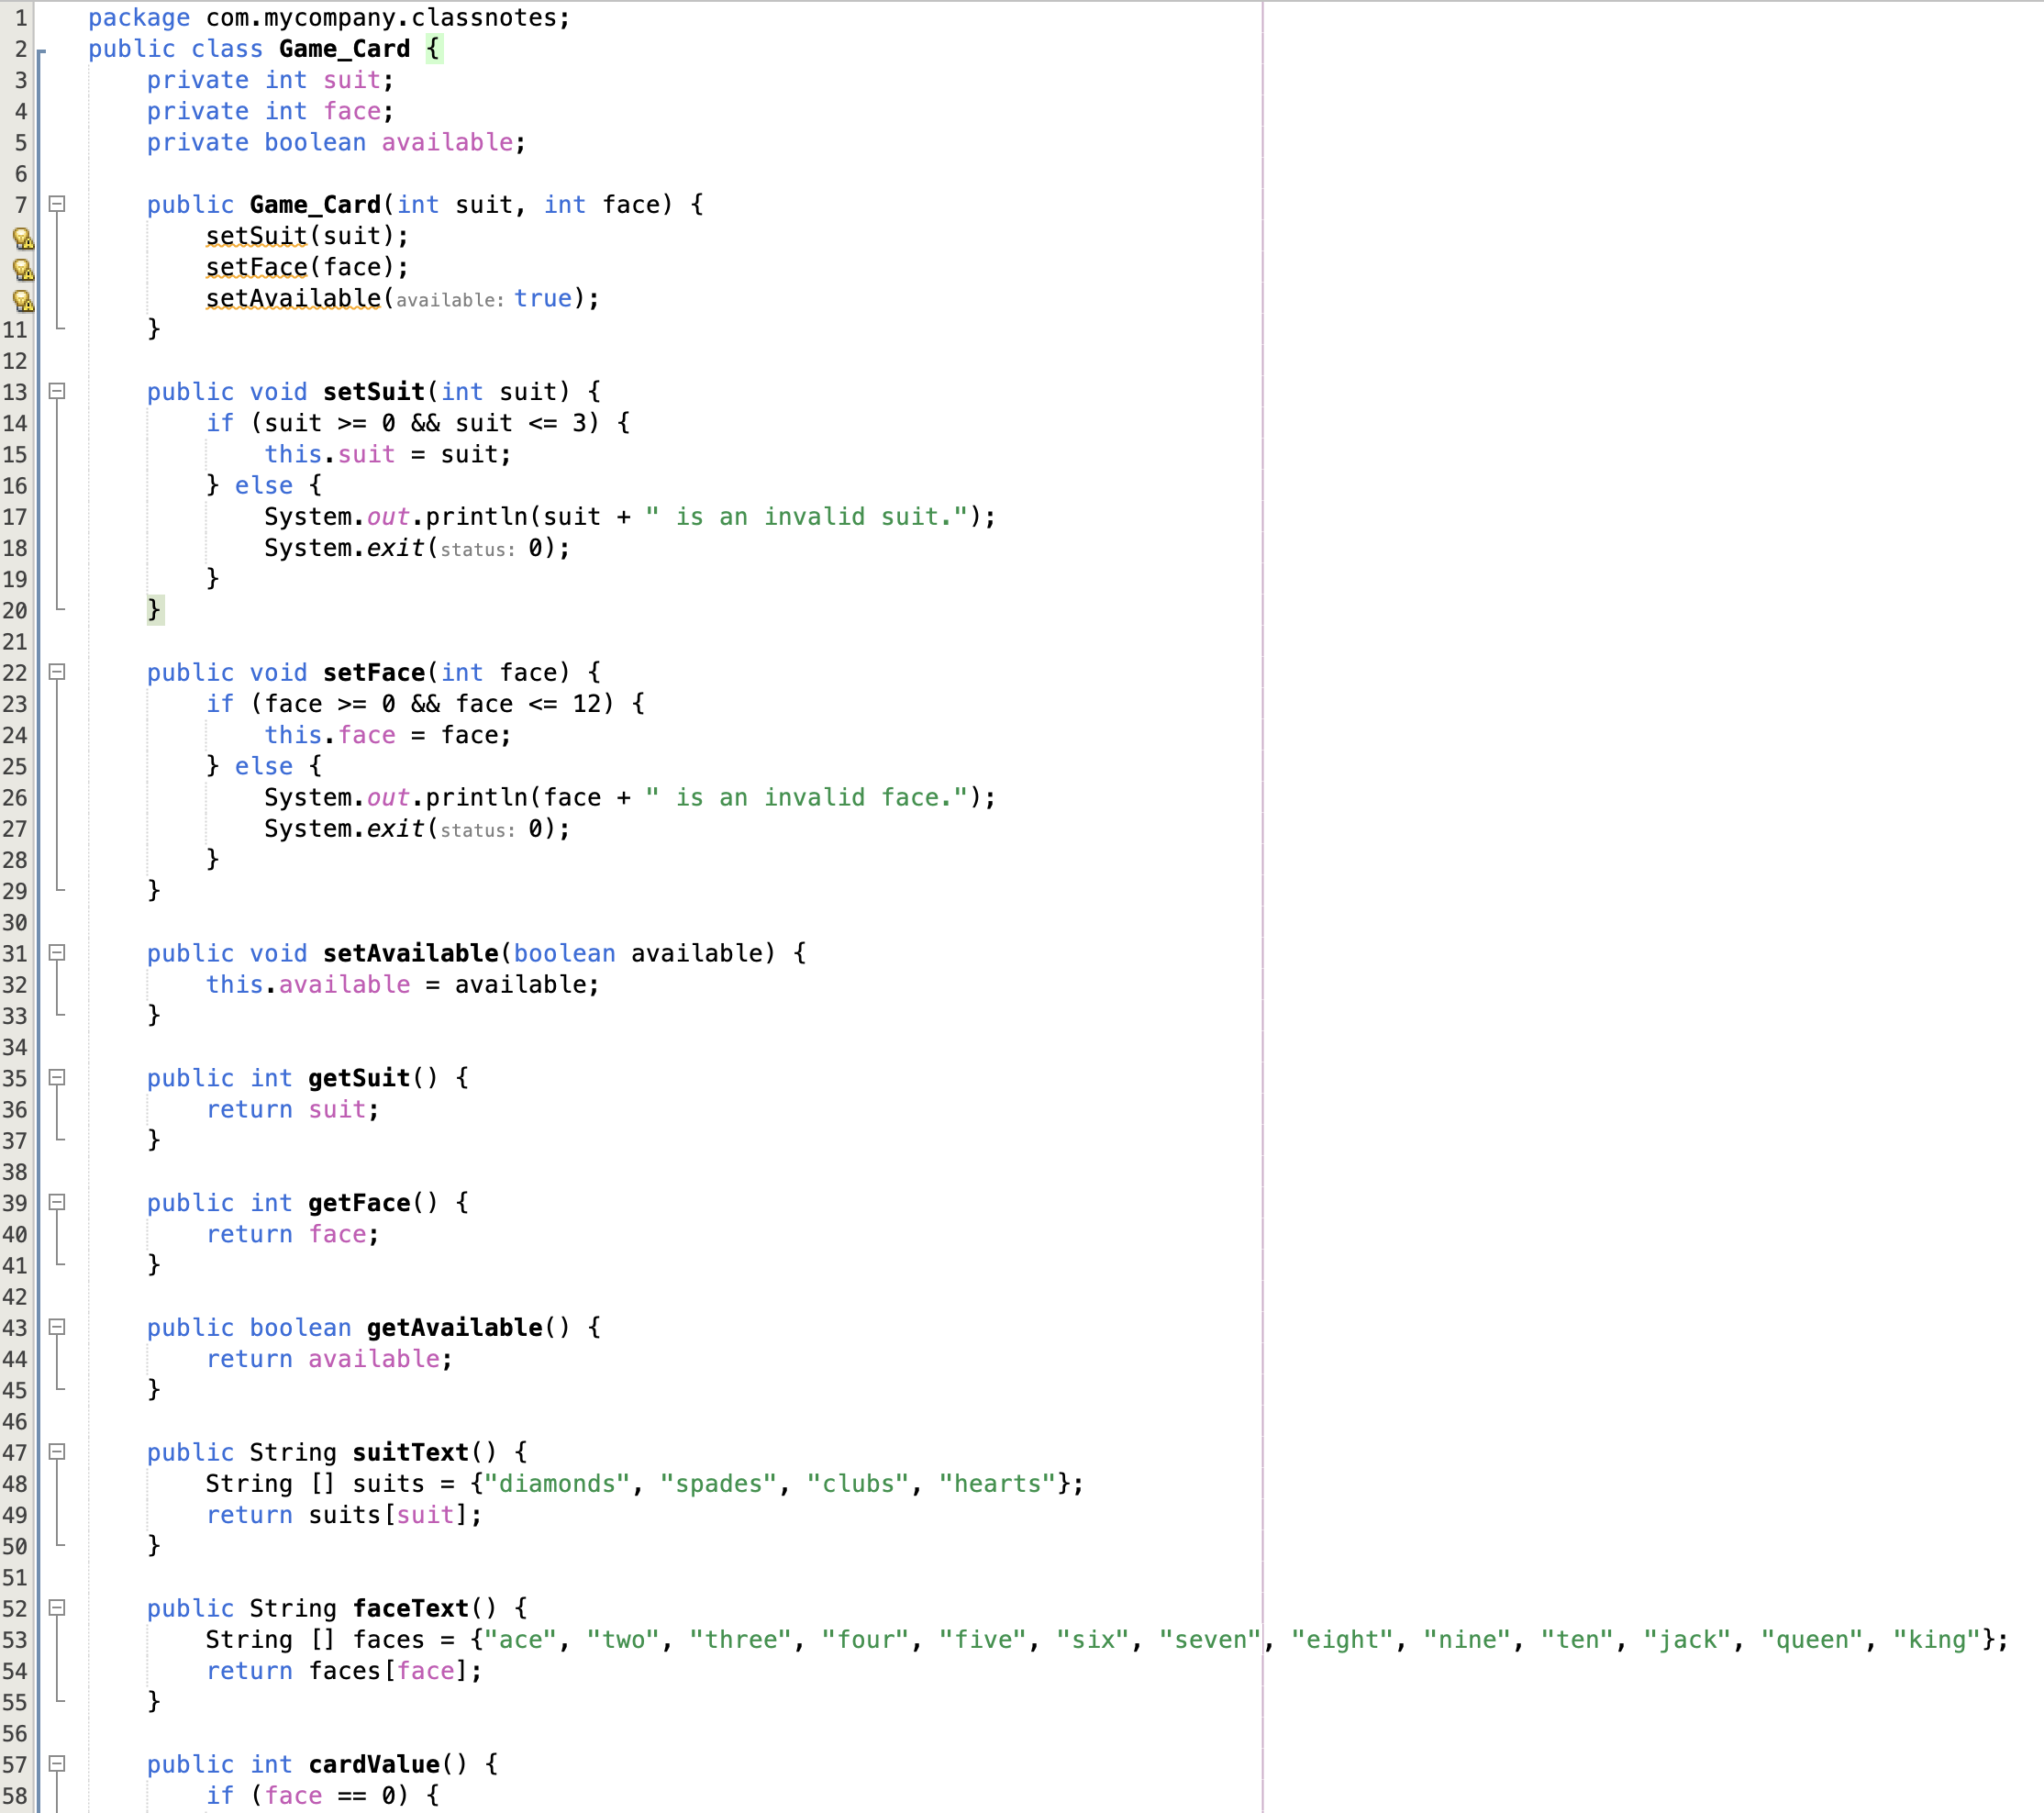Collapse the setSuit method on line 13

pos(58,392)
